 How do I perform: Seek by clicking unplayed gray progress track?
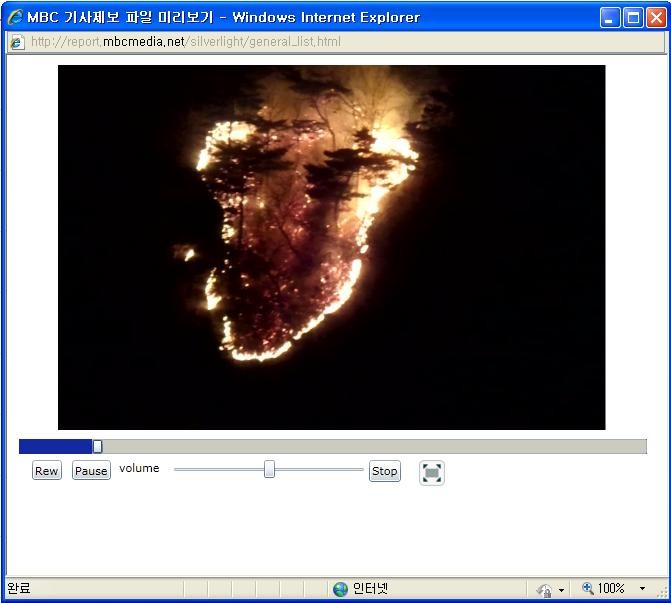374,446
